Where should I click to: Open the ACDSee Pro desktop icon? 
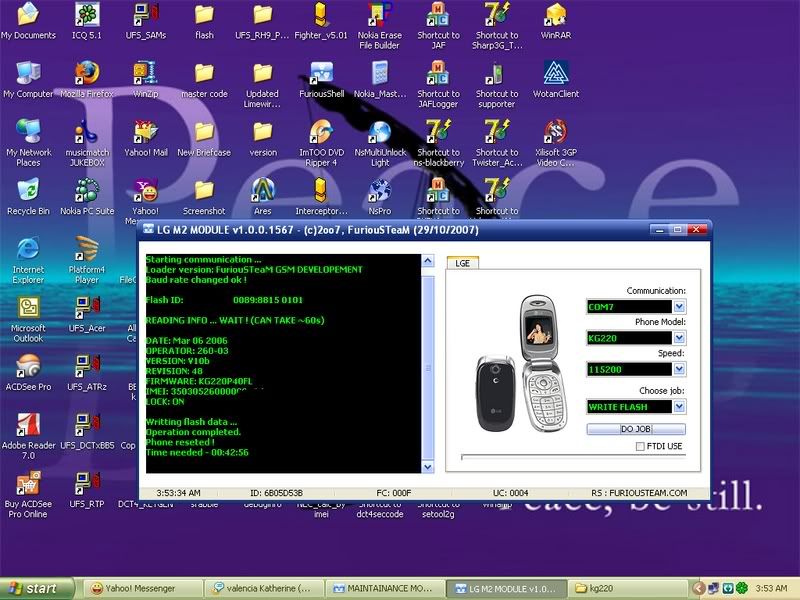coord(28,372)
